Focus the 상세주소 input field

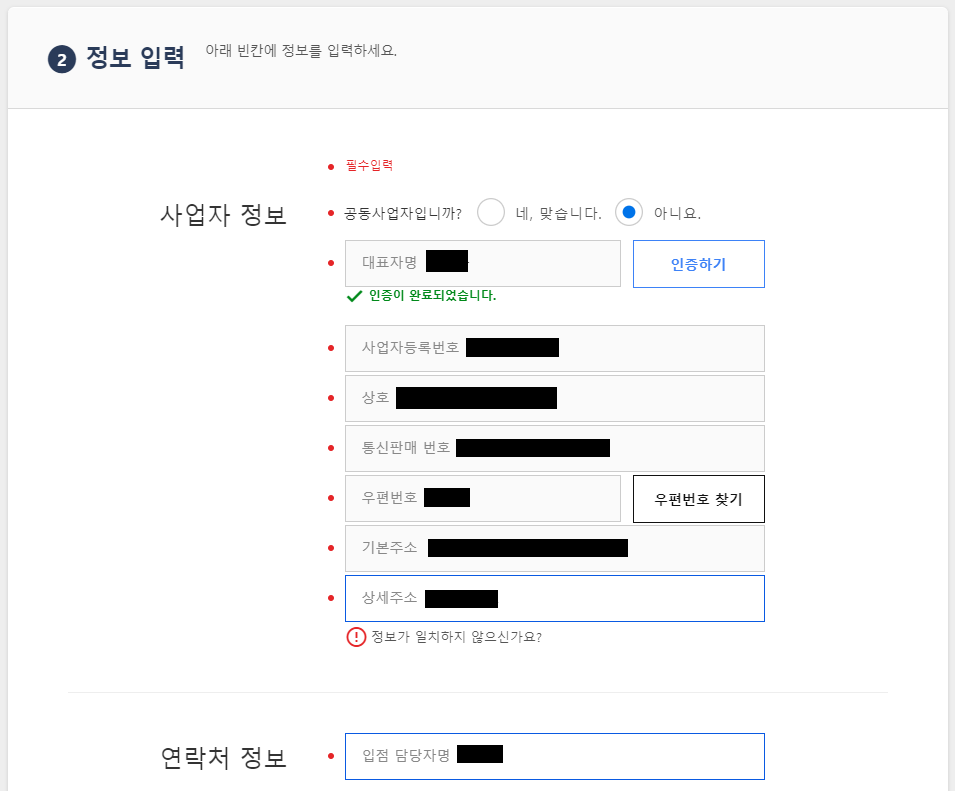tap(555, 599)
